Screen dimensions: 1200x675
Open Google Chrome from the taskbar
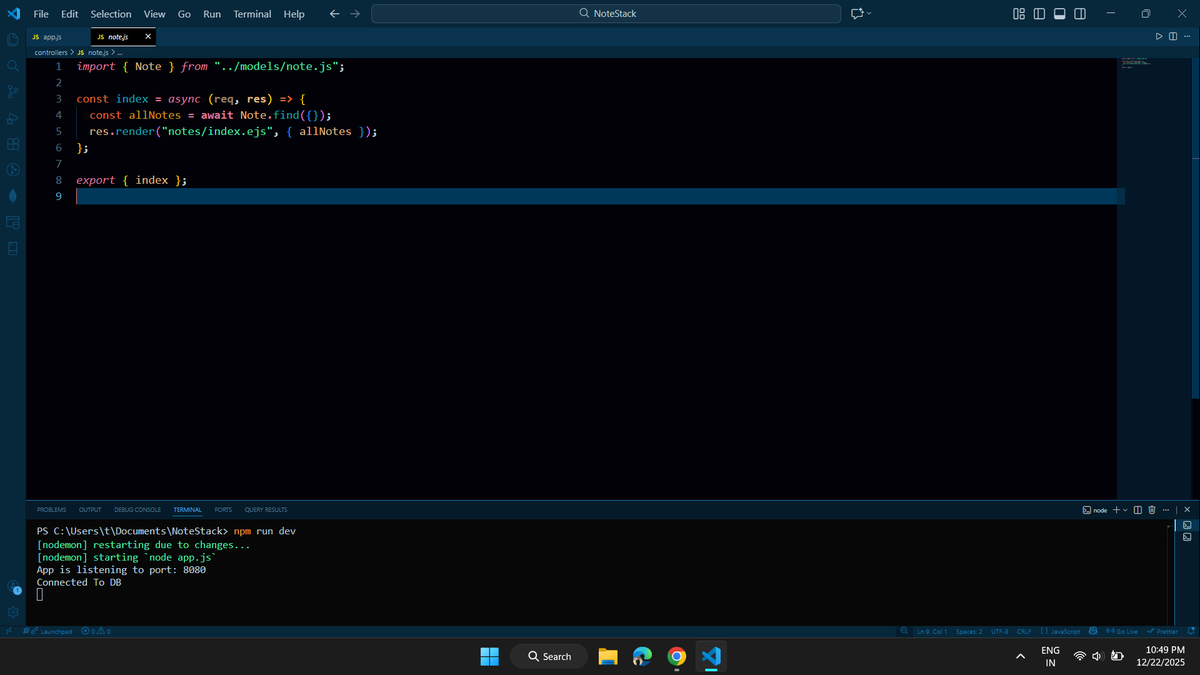coord(677,656)
